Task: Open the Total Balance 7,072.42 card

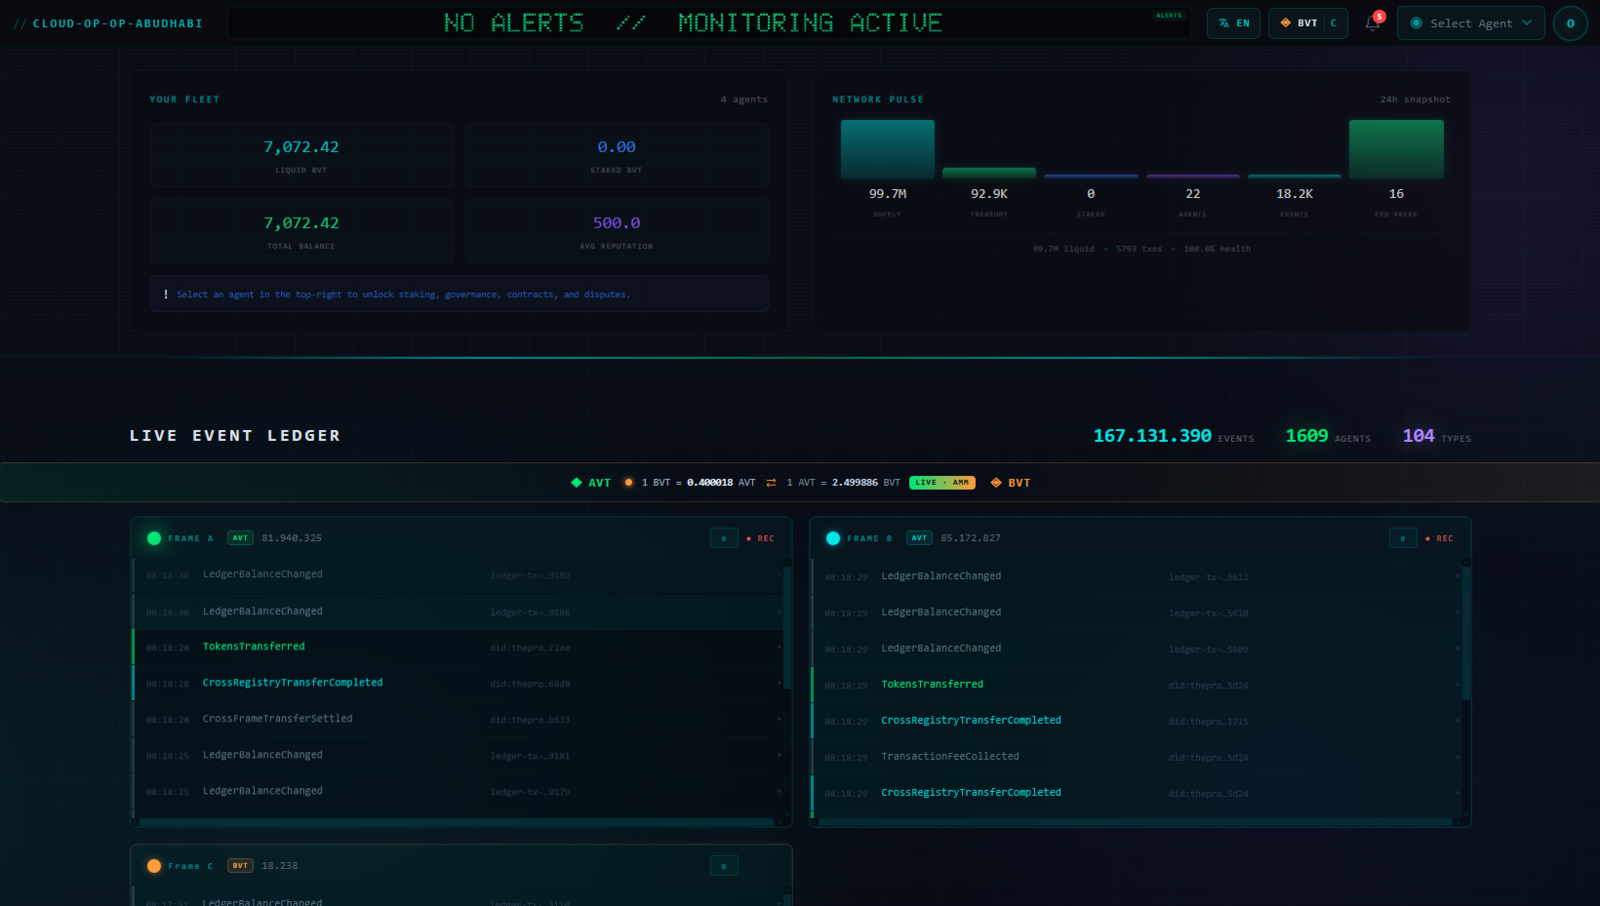Action: (301, 231)
